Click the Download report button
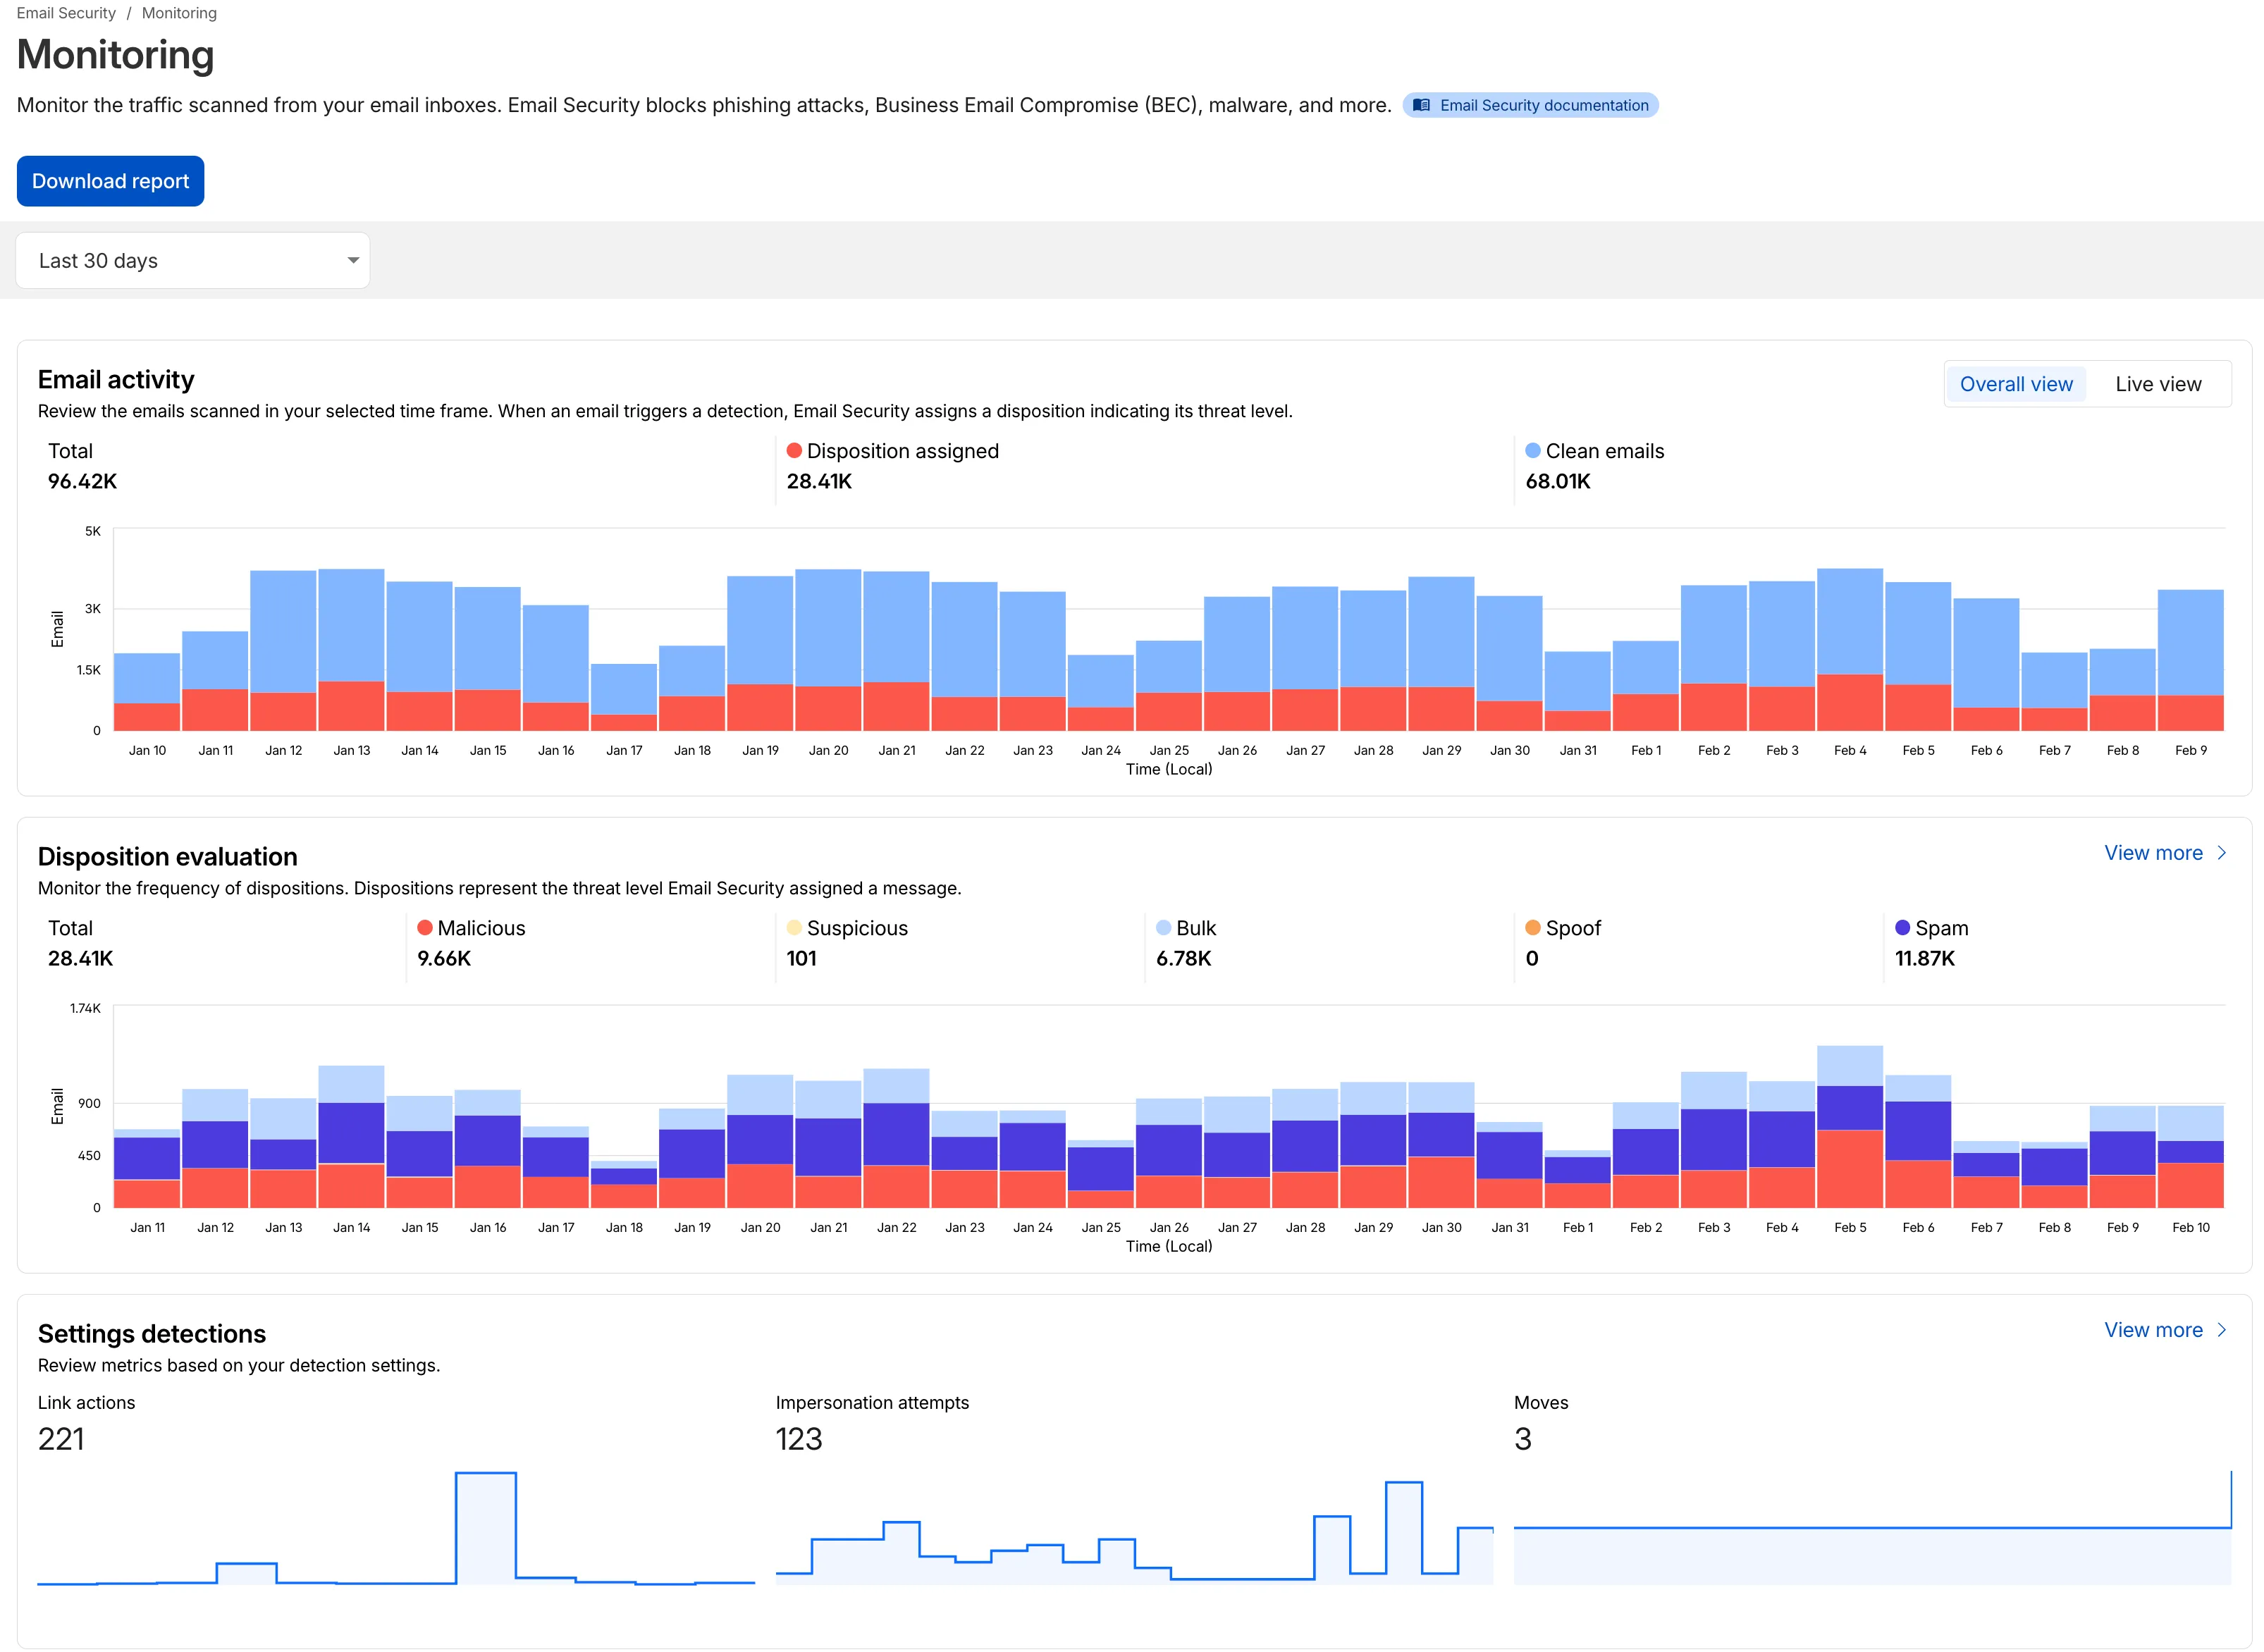Viewport: 2264px width, 1652px height. pos(110,181)
